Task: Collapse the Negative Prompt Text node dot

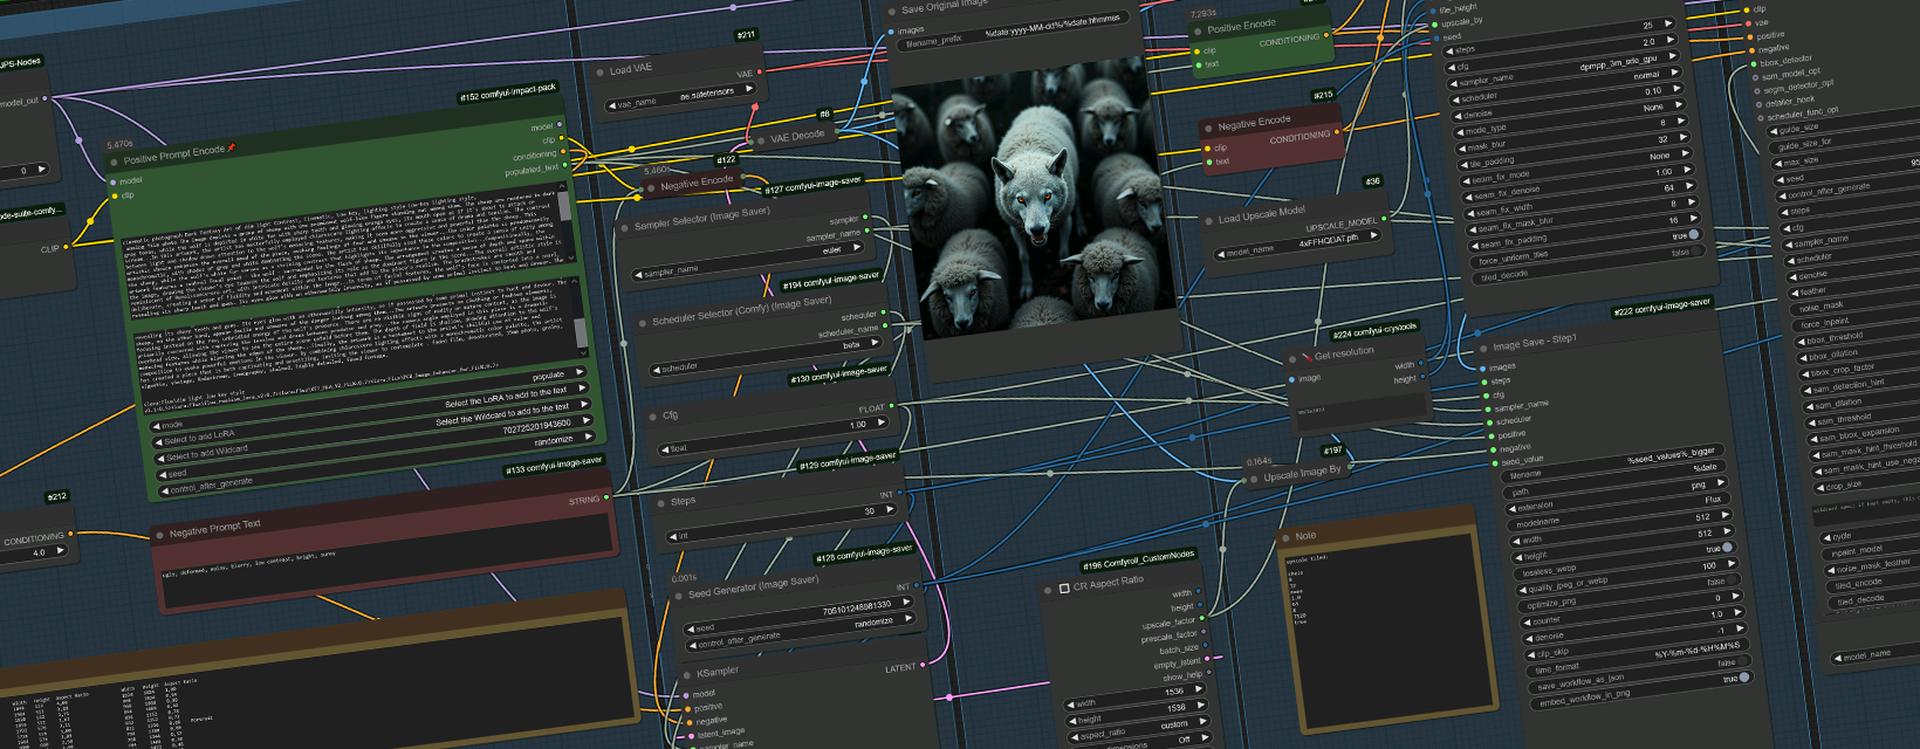Action: click(x=159, y=536)
